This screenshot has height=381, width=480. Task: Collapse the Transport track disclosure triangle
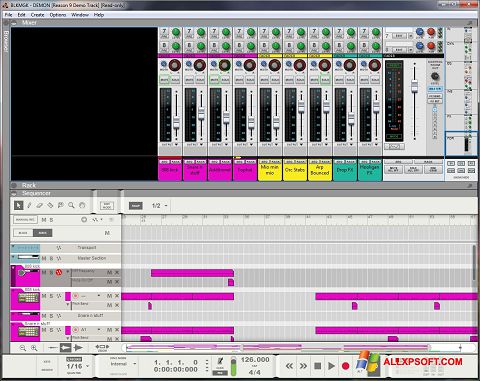(13, 247)
